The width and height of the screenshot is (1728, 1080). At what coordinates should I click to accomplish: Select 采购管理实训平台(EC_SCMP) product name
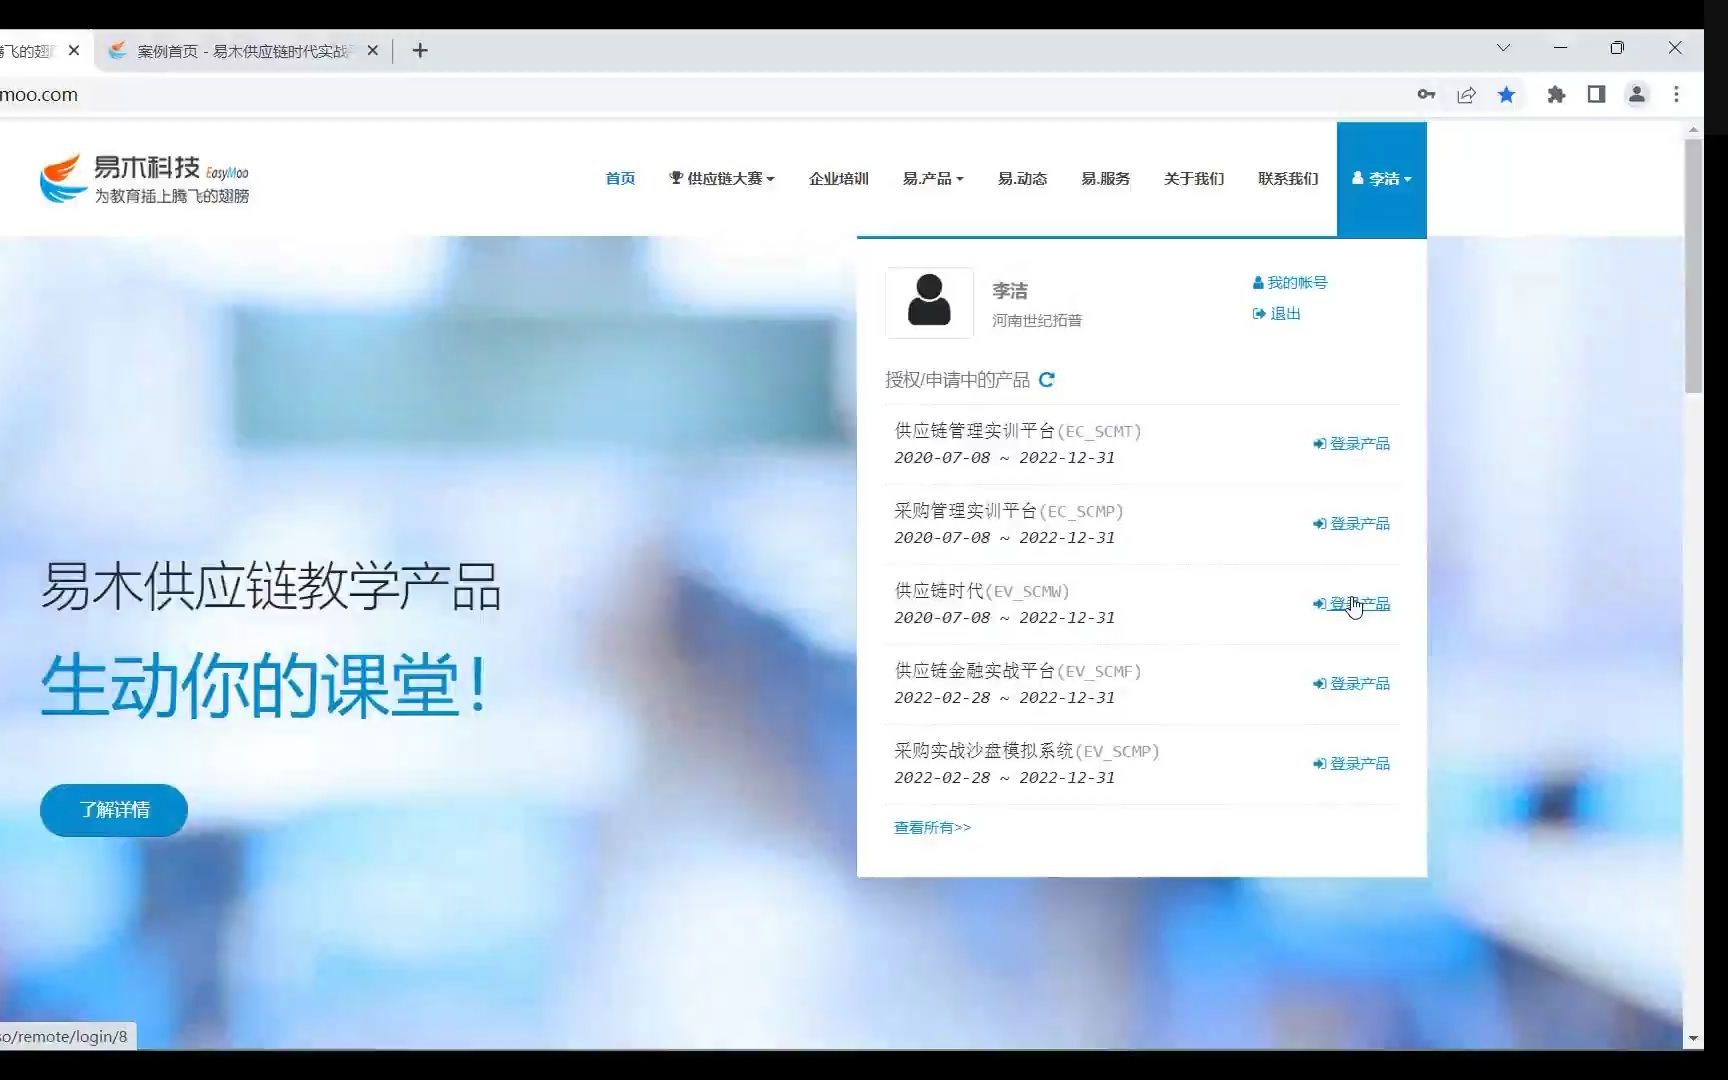tap(1008, 511)
